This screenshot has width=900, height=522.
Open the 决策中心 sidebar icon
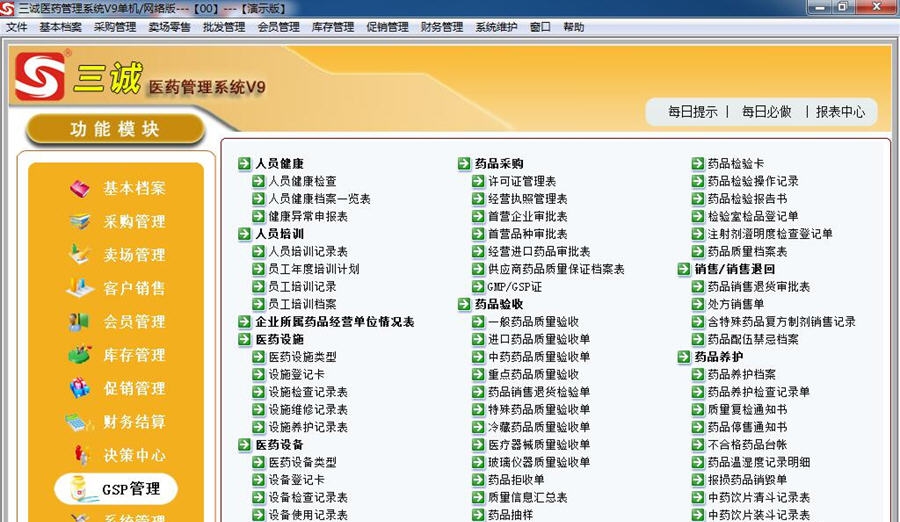81,455
